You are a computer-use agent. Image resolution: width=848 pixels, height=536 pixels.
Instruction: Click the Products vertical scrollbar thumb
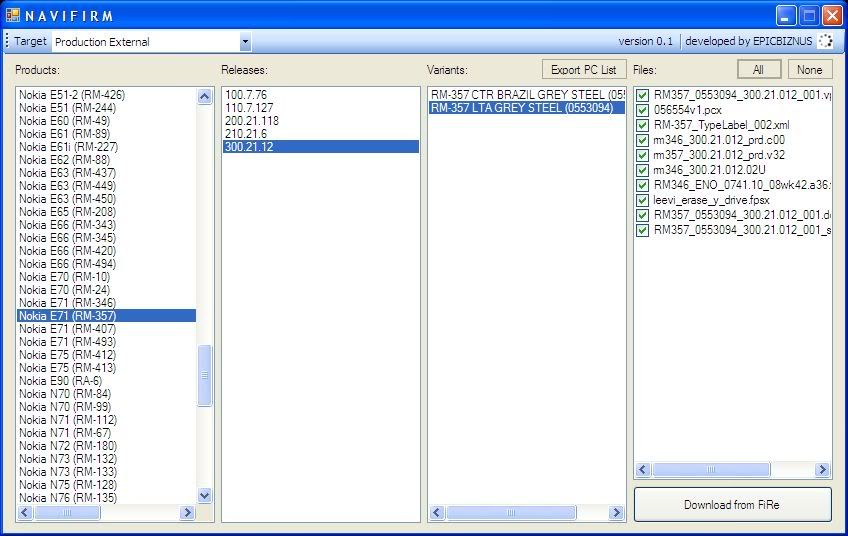pos(204,375)
